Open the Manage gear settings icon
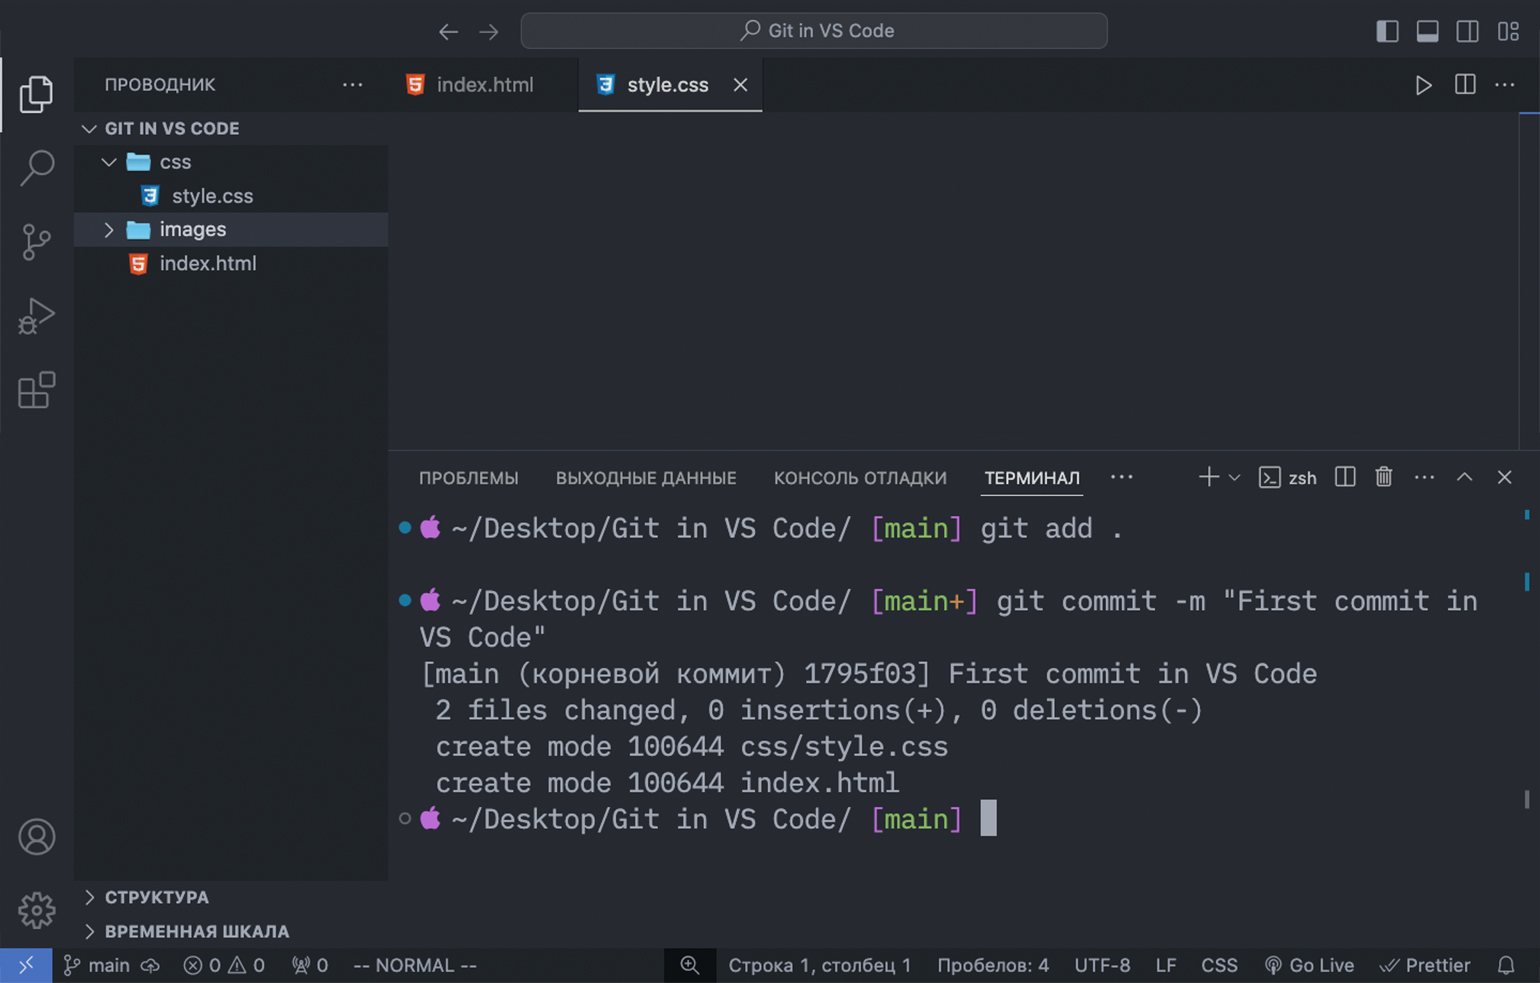This screenshot has height=983, width=1540. (x=36, y=910)
